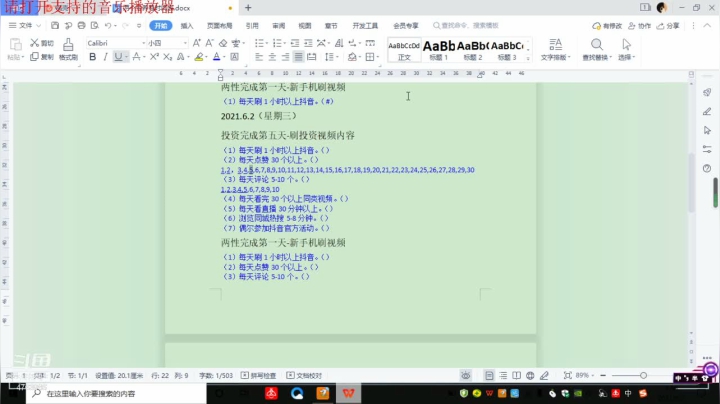This screenshot has height=404, width=720.
Task: Click the Character Border icon
Action: [x=235, y=56]
